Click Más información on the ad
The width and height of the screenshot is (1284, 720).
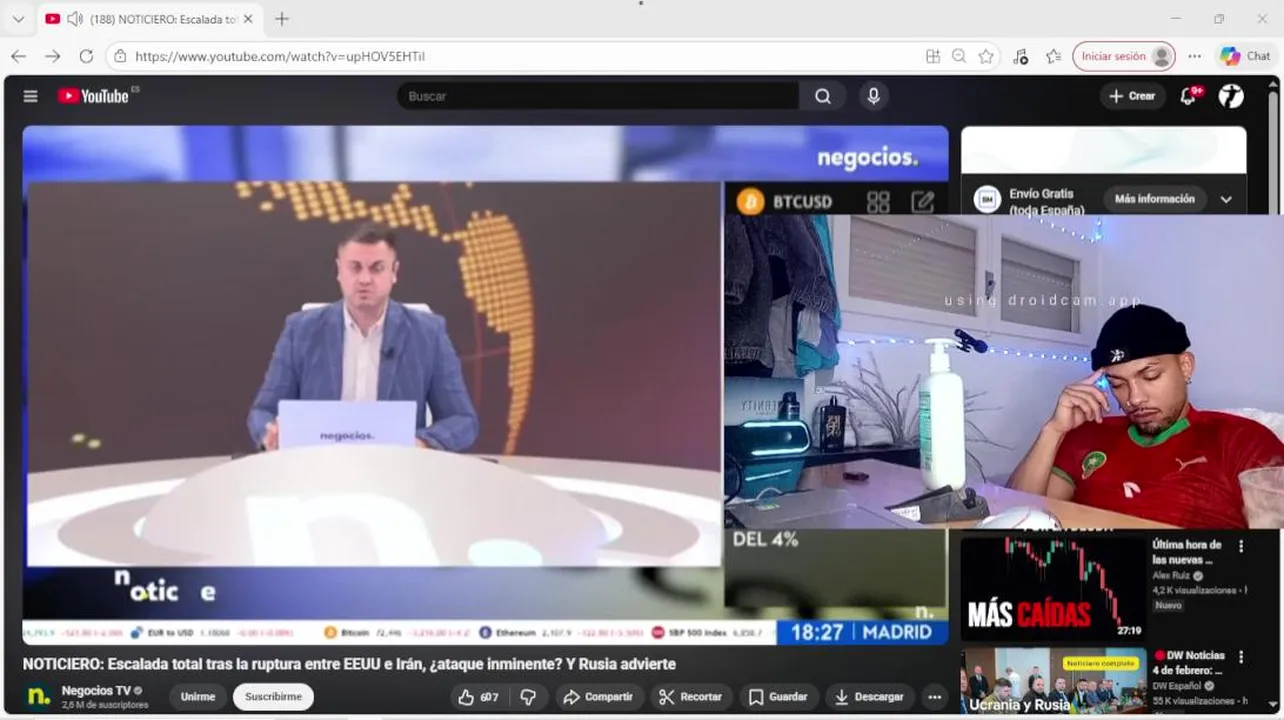[x=1154, y=199]
